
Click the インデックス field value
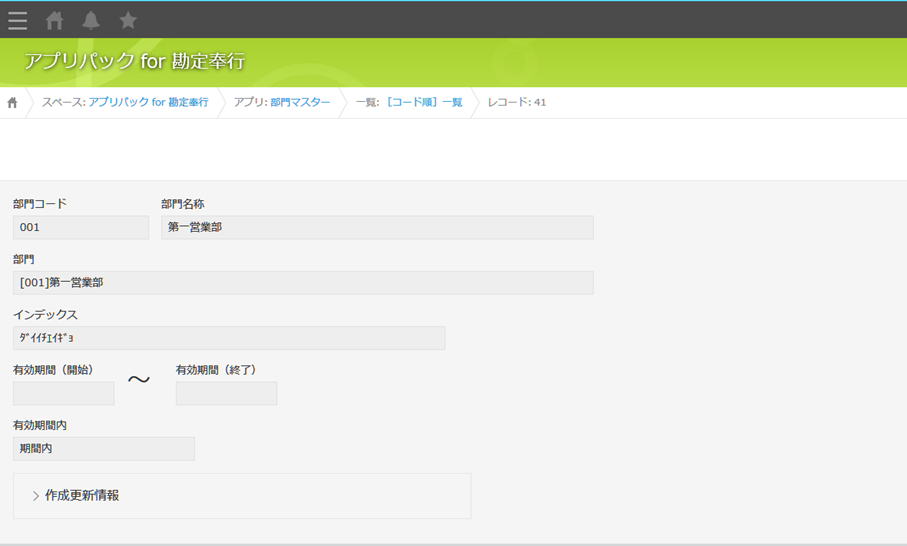229,338
